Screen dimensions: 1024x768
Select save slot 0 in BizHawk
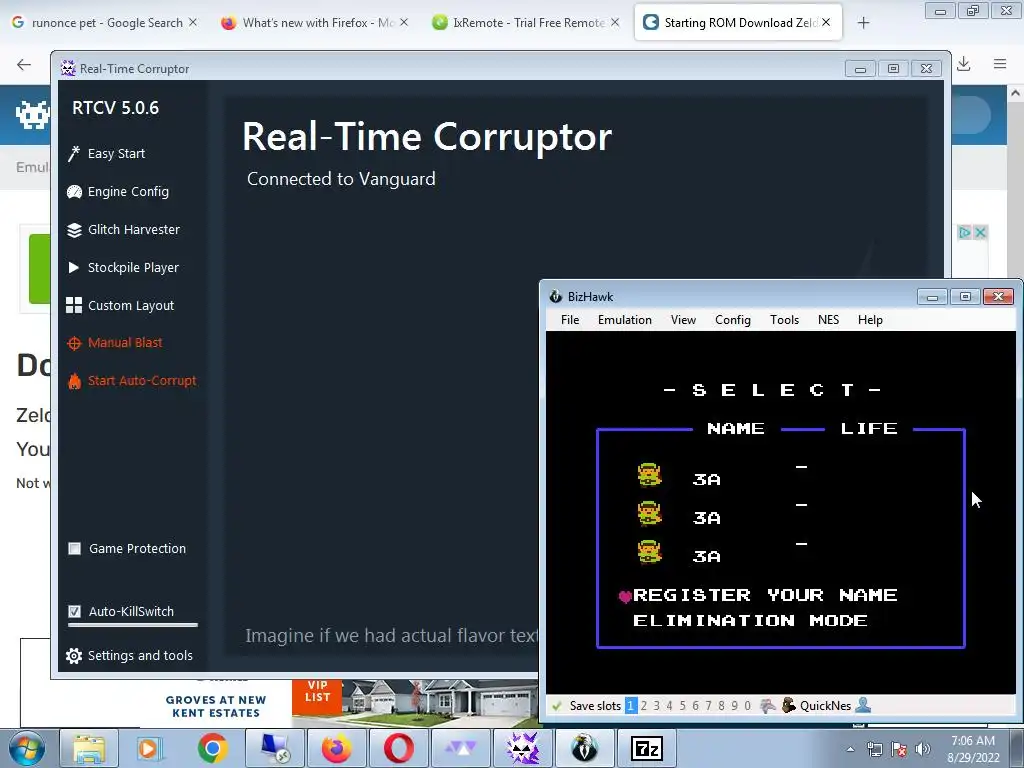pos(748,706)
